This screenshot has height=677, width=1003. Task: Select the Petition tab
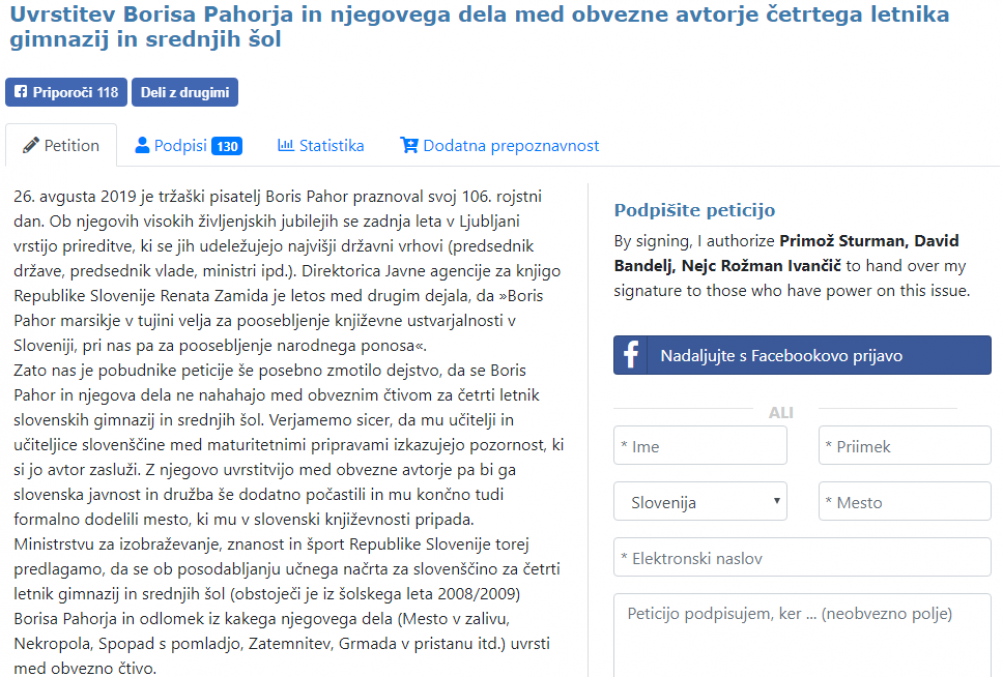(61, 145)
